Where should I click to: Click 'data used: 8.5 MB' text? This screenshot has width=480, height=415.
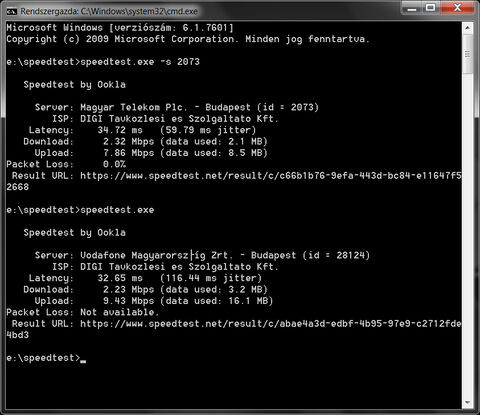point(214,153)
